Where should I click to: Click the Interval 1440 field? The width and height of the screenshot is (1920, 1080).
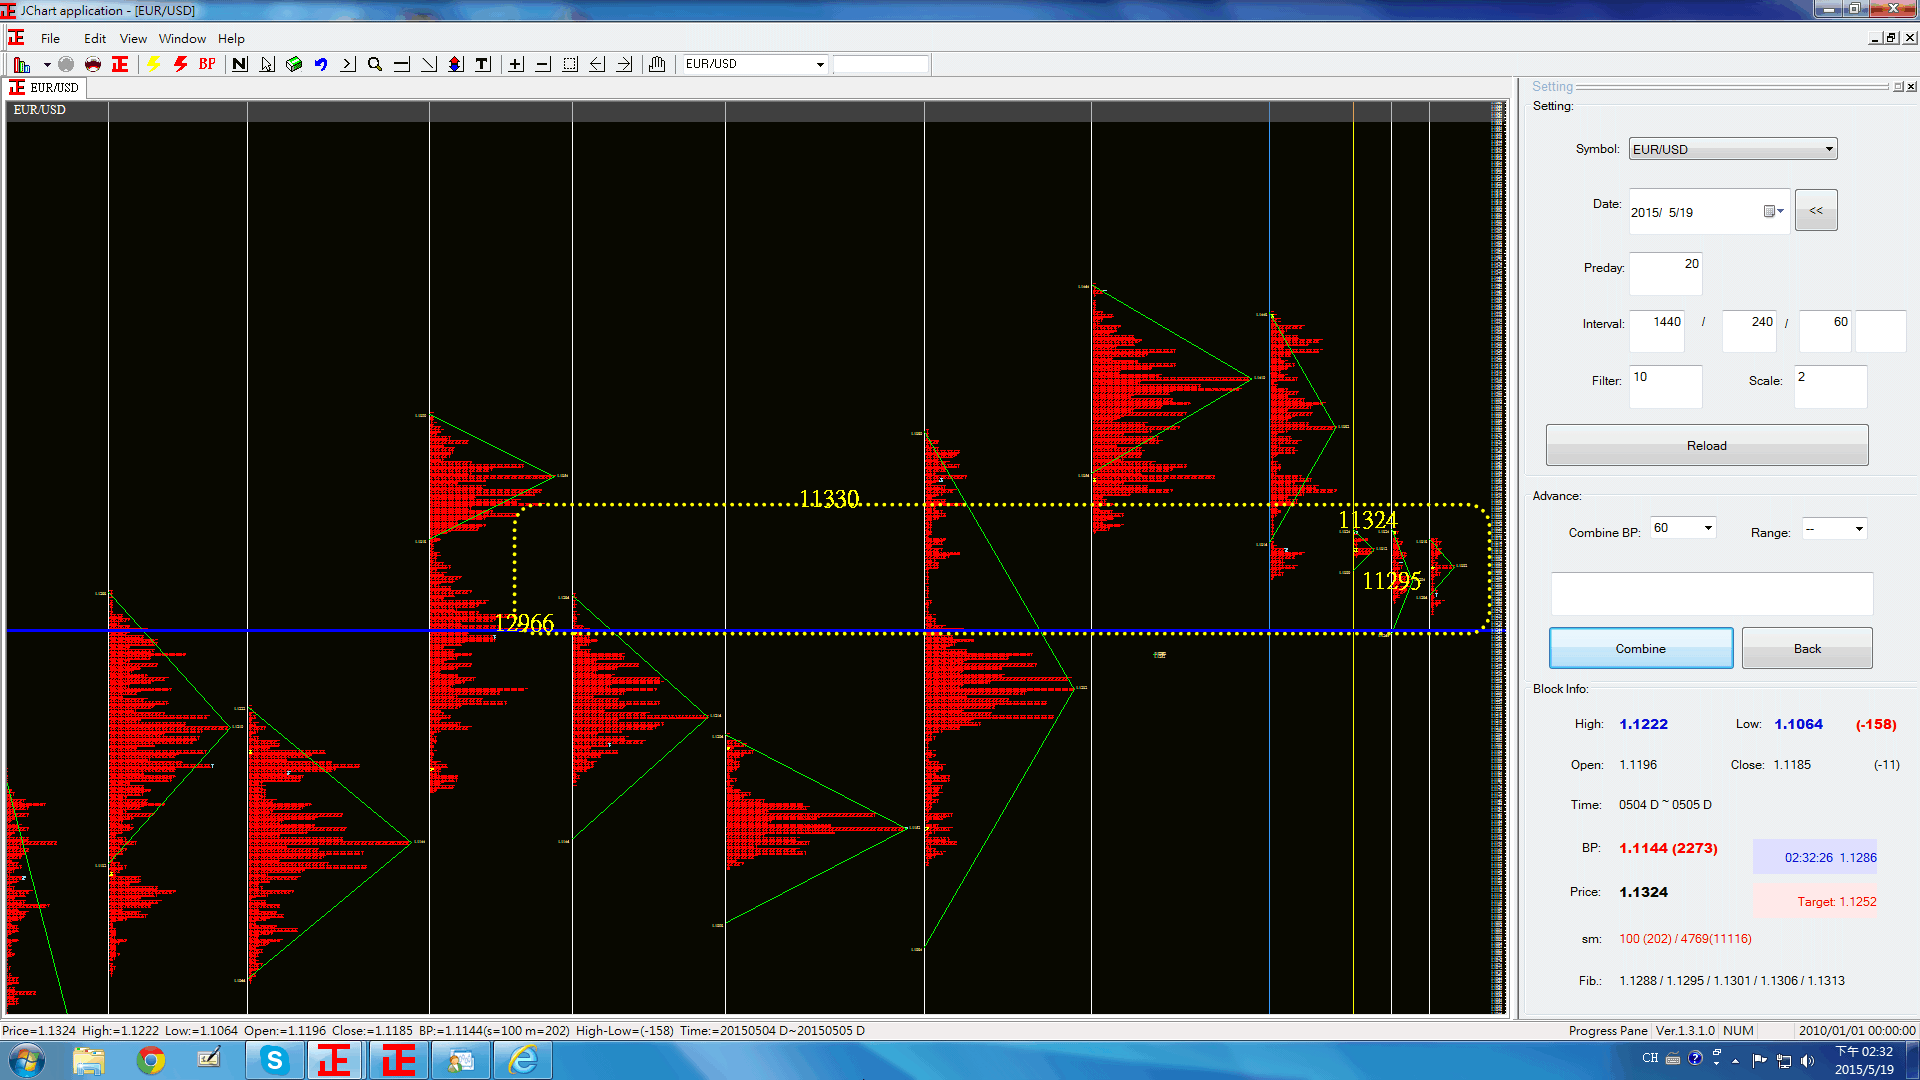coord(1657,331)
